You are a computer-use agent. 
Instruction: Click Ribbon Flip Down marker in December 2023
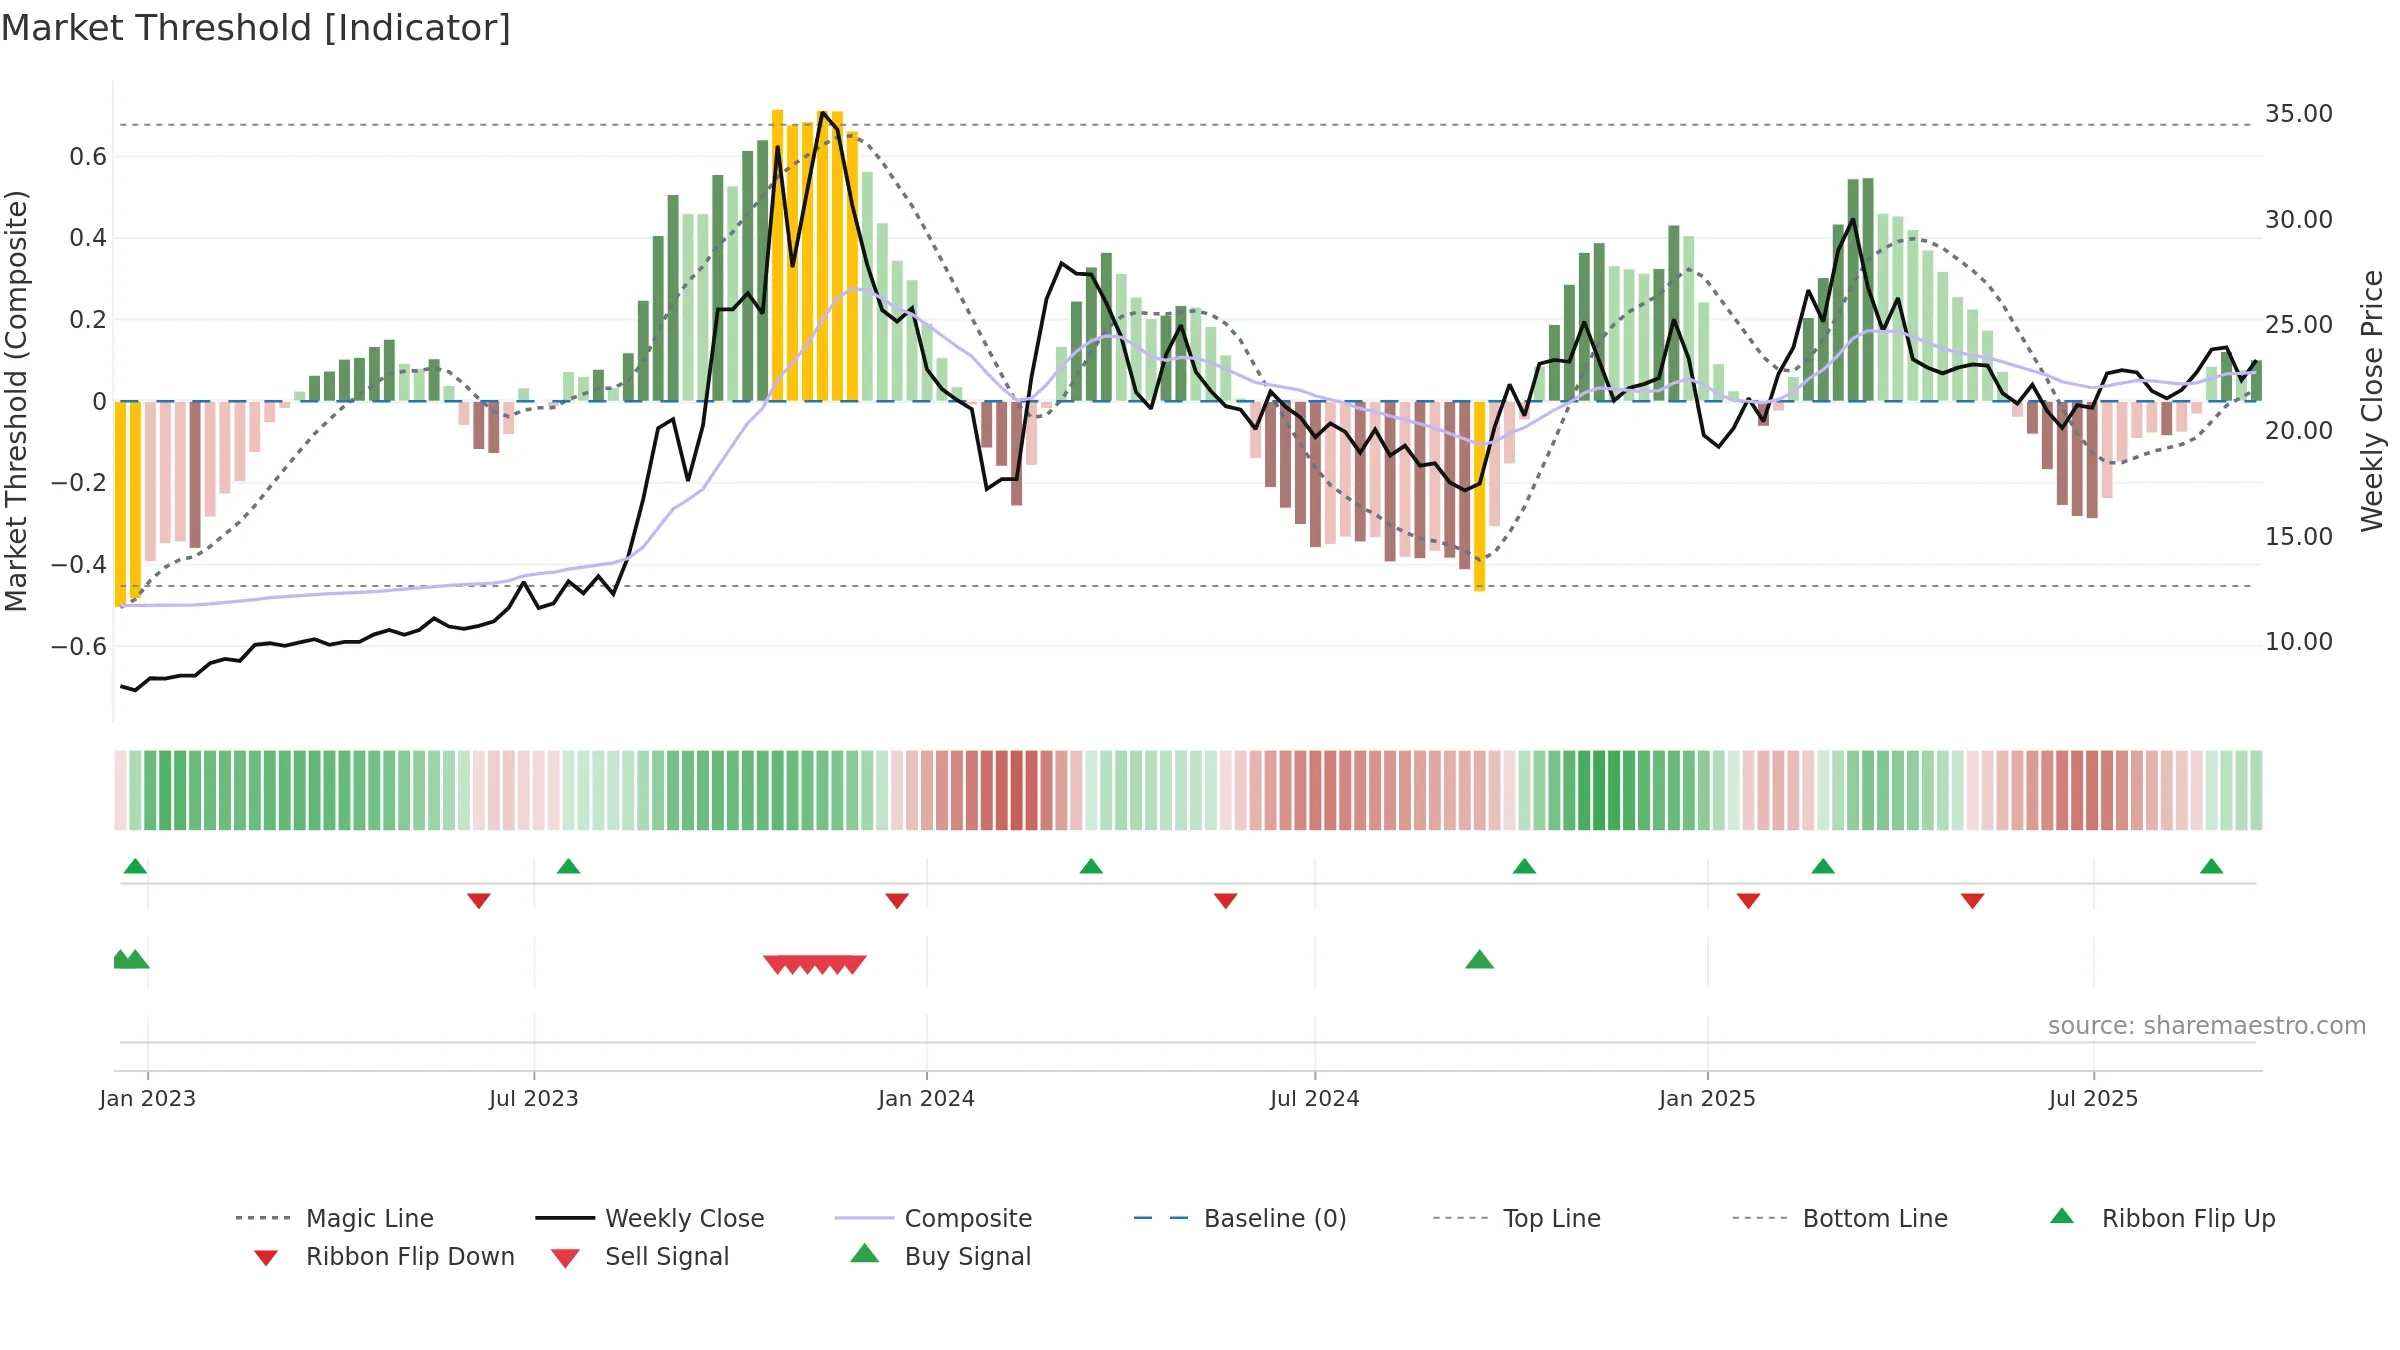click(x=897, y=901)
